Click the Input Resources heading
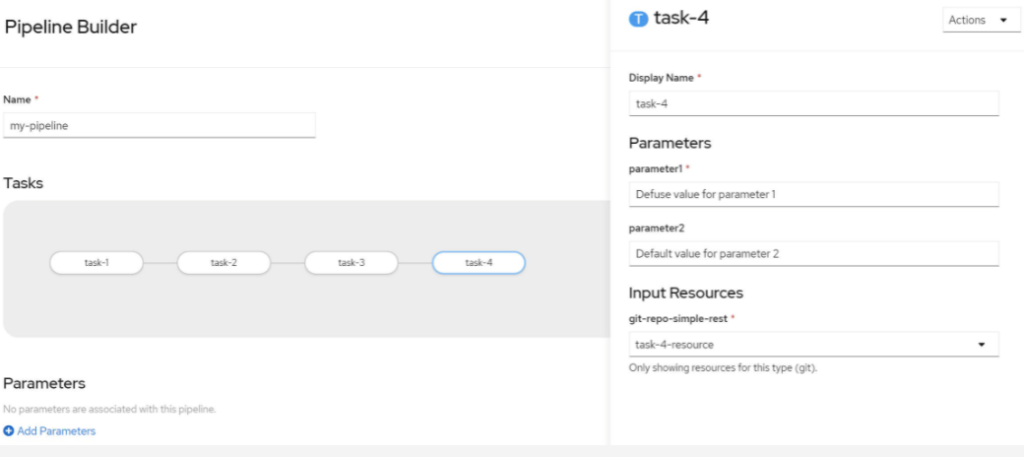1024x457 pixels. (686, 293)
